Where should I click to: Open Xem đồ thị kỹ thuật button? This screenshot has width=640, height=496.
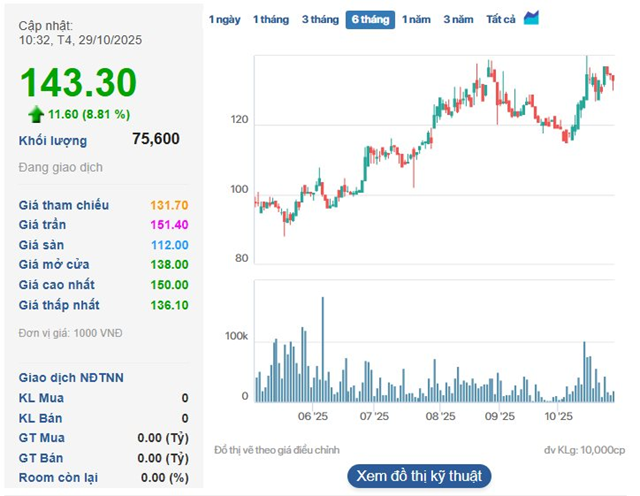tap(419, 475)
